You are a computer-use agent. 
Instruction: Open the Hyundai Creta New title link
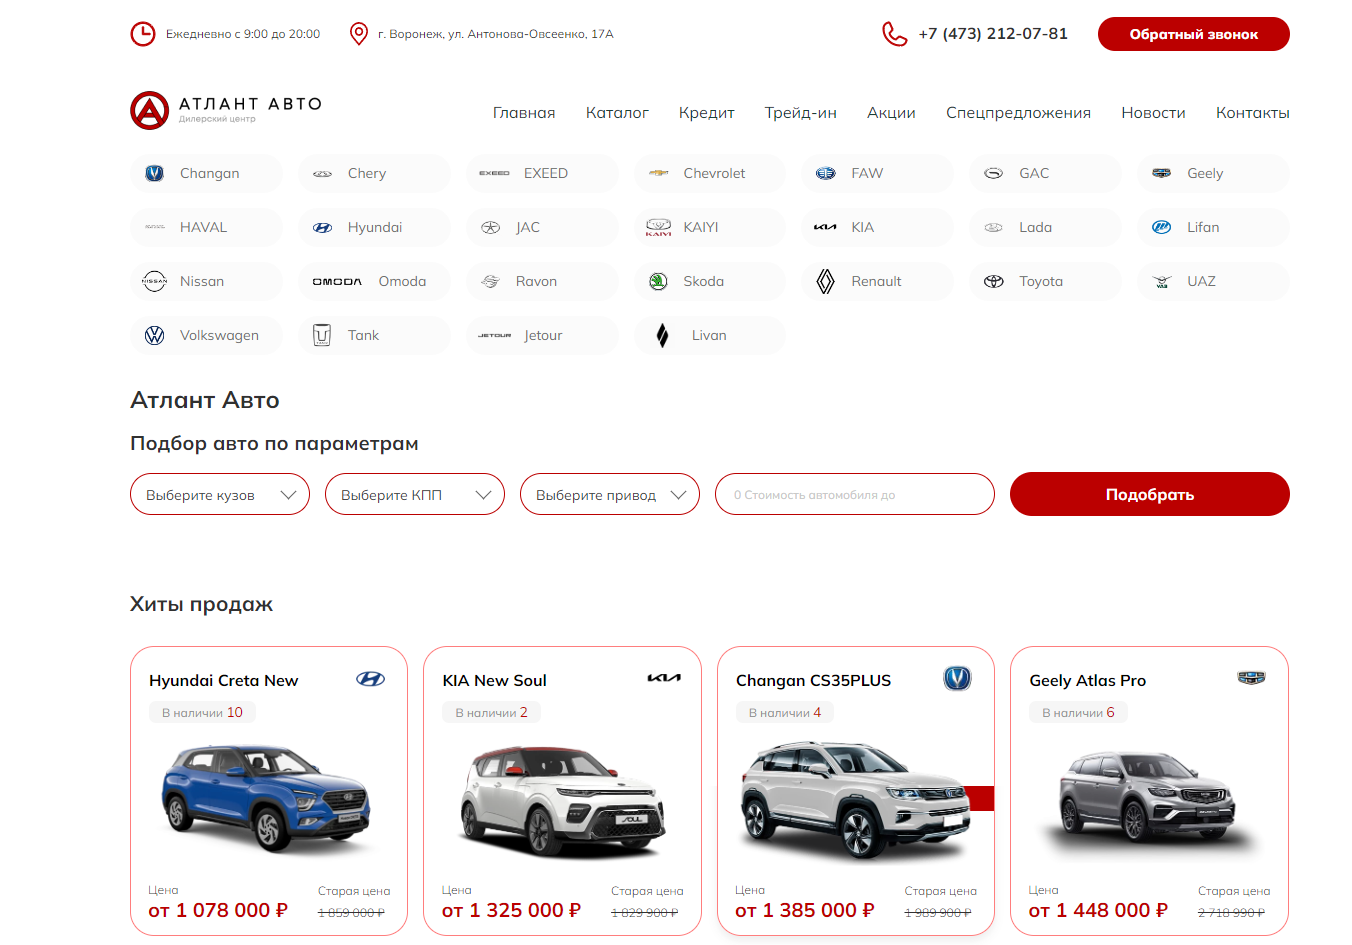224,680
